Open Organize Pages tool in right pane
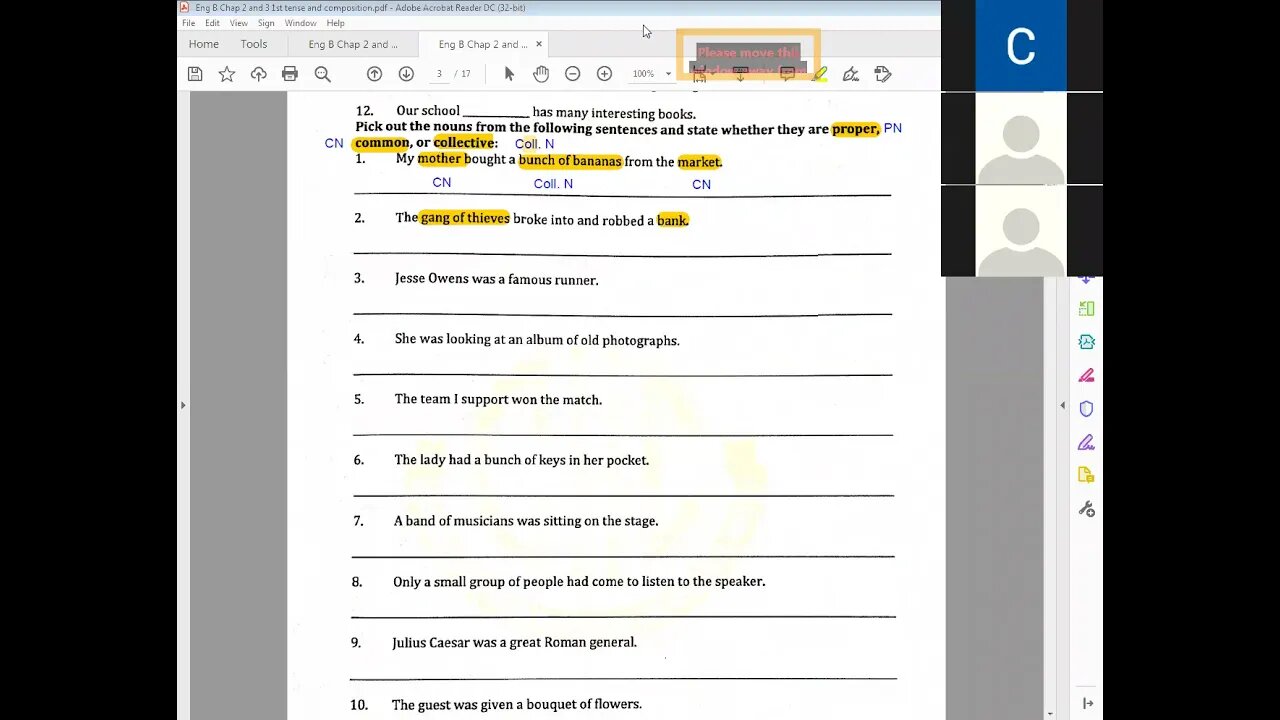The width and height of the screenshot is (1280, 720). tap(1087, 309)
